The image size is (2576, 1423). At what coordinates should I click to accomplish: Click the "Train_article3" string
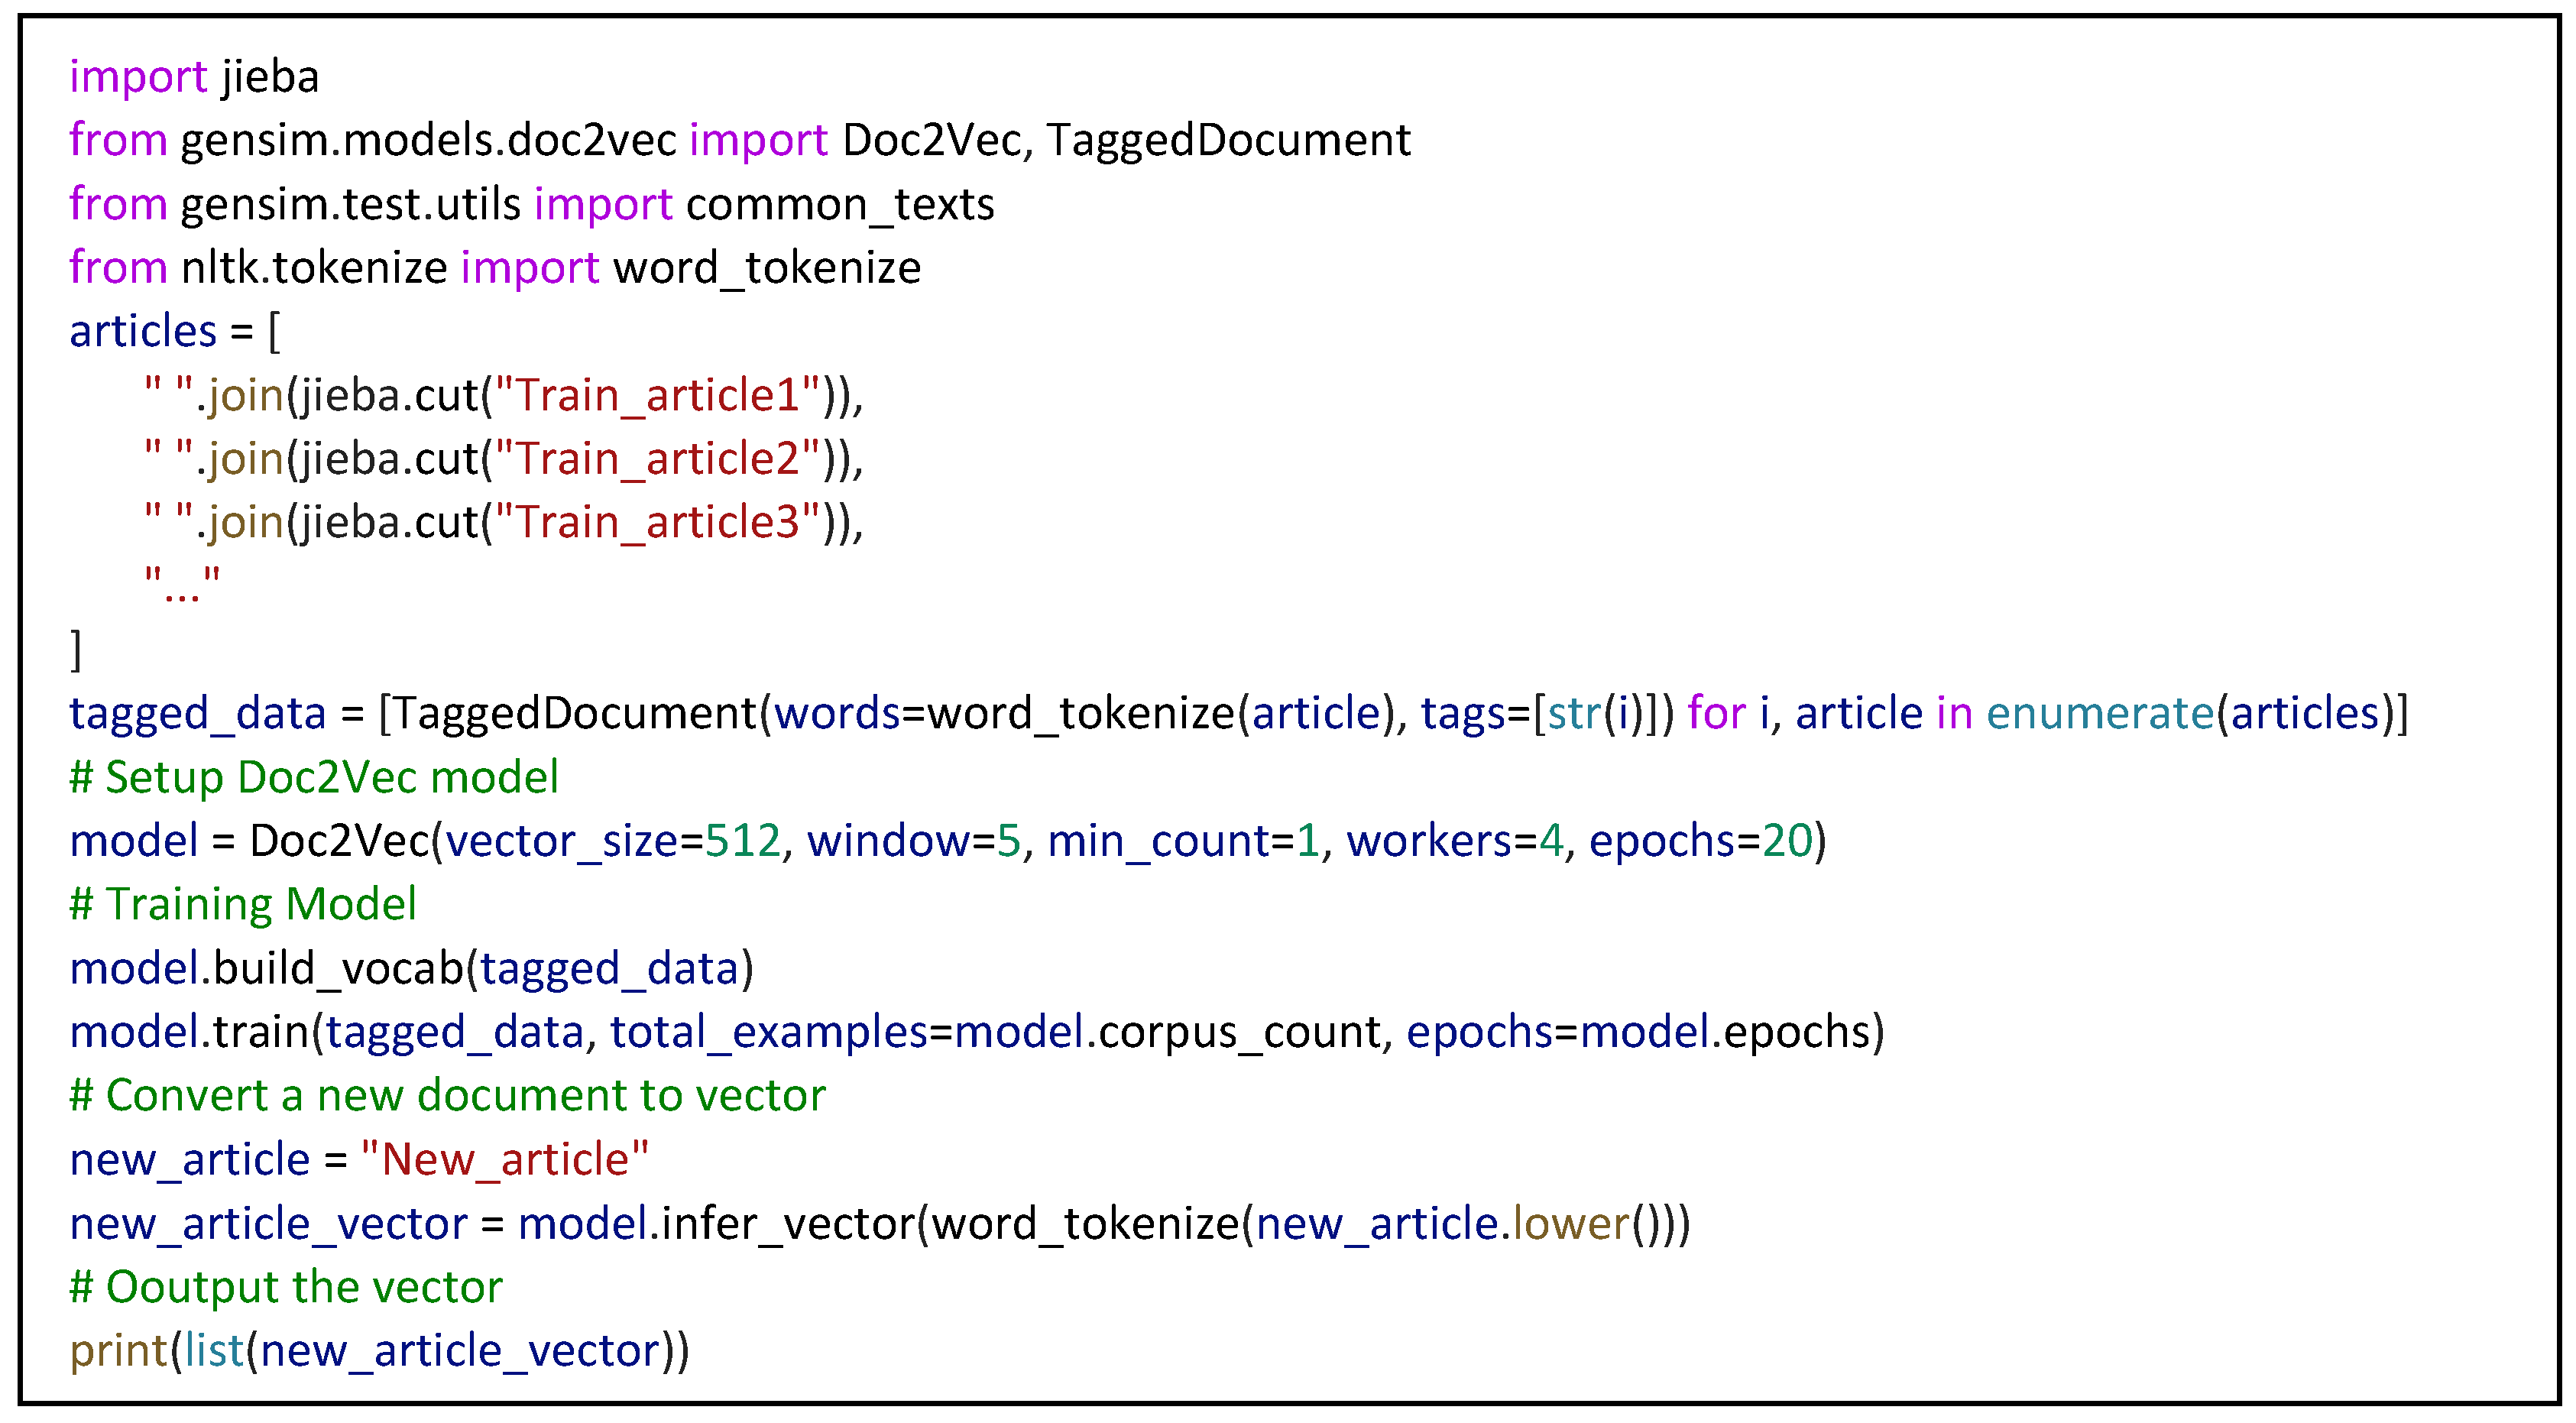click(x=657, y=523)
